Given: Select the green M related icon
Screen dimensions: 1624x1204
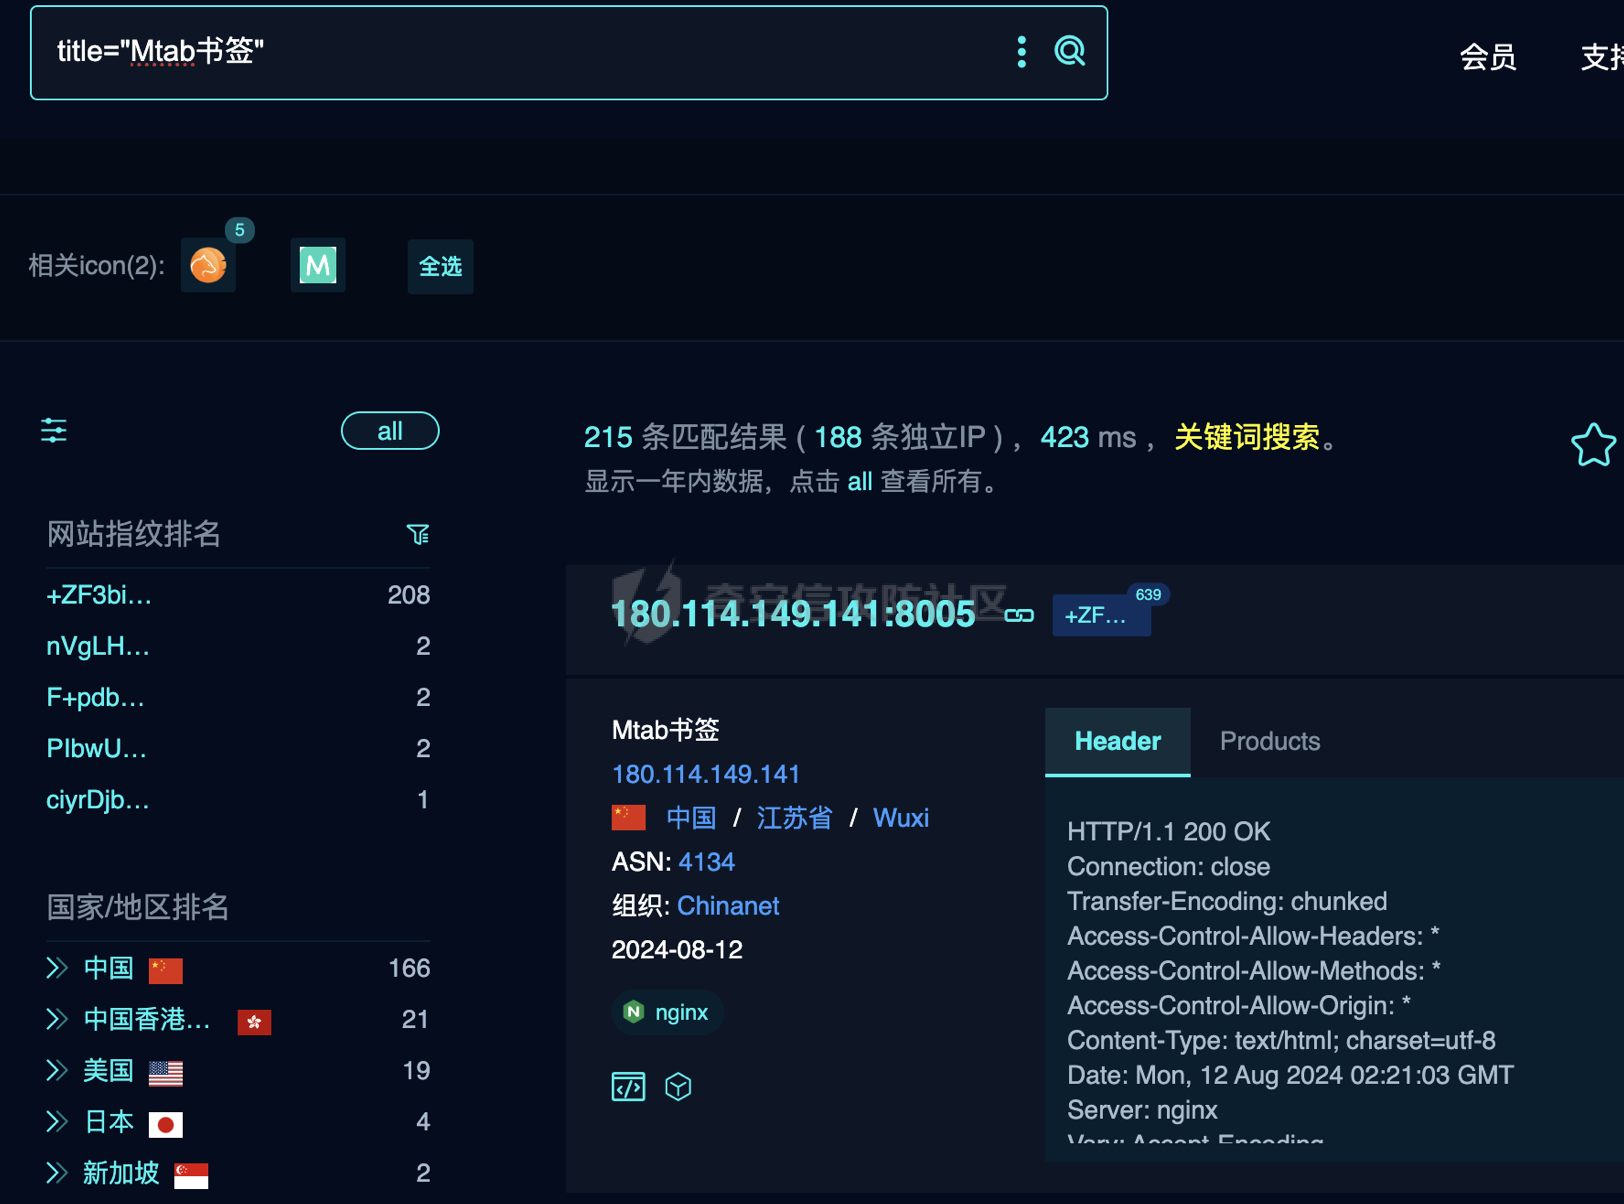Looking at the screenshot, I should pos(318,265).
